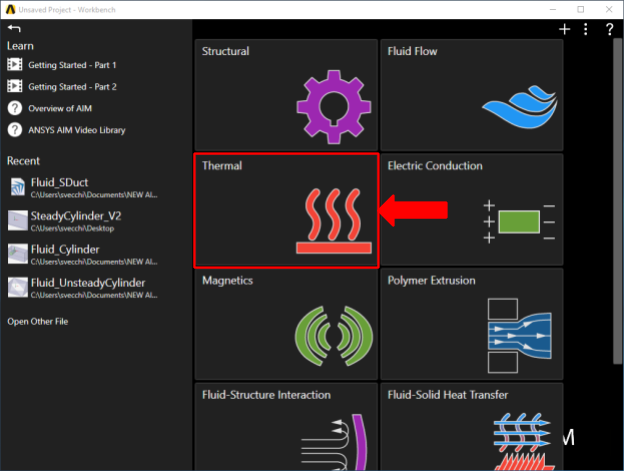Image resolution: width=624 pixels, height=471 pixels.
Task: Click Open Other File
Action: [x=38, y=321]
